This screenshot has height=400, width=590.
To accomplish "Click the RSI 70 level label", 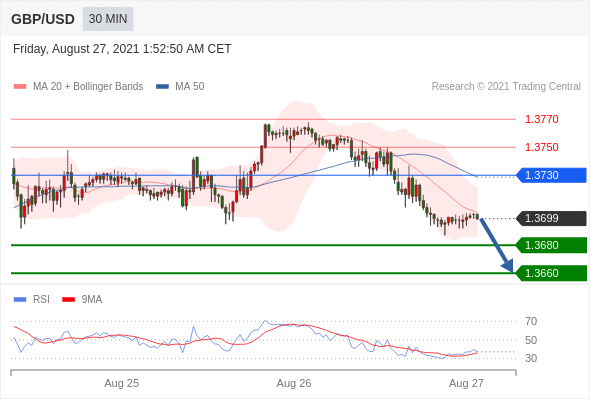I will tap(531, 321).
